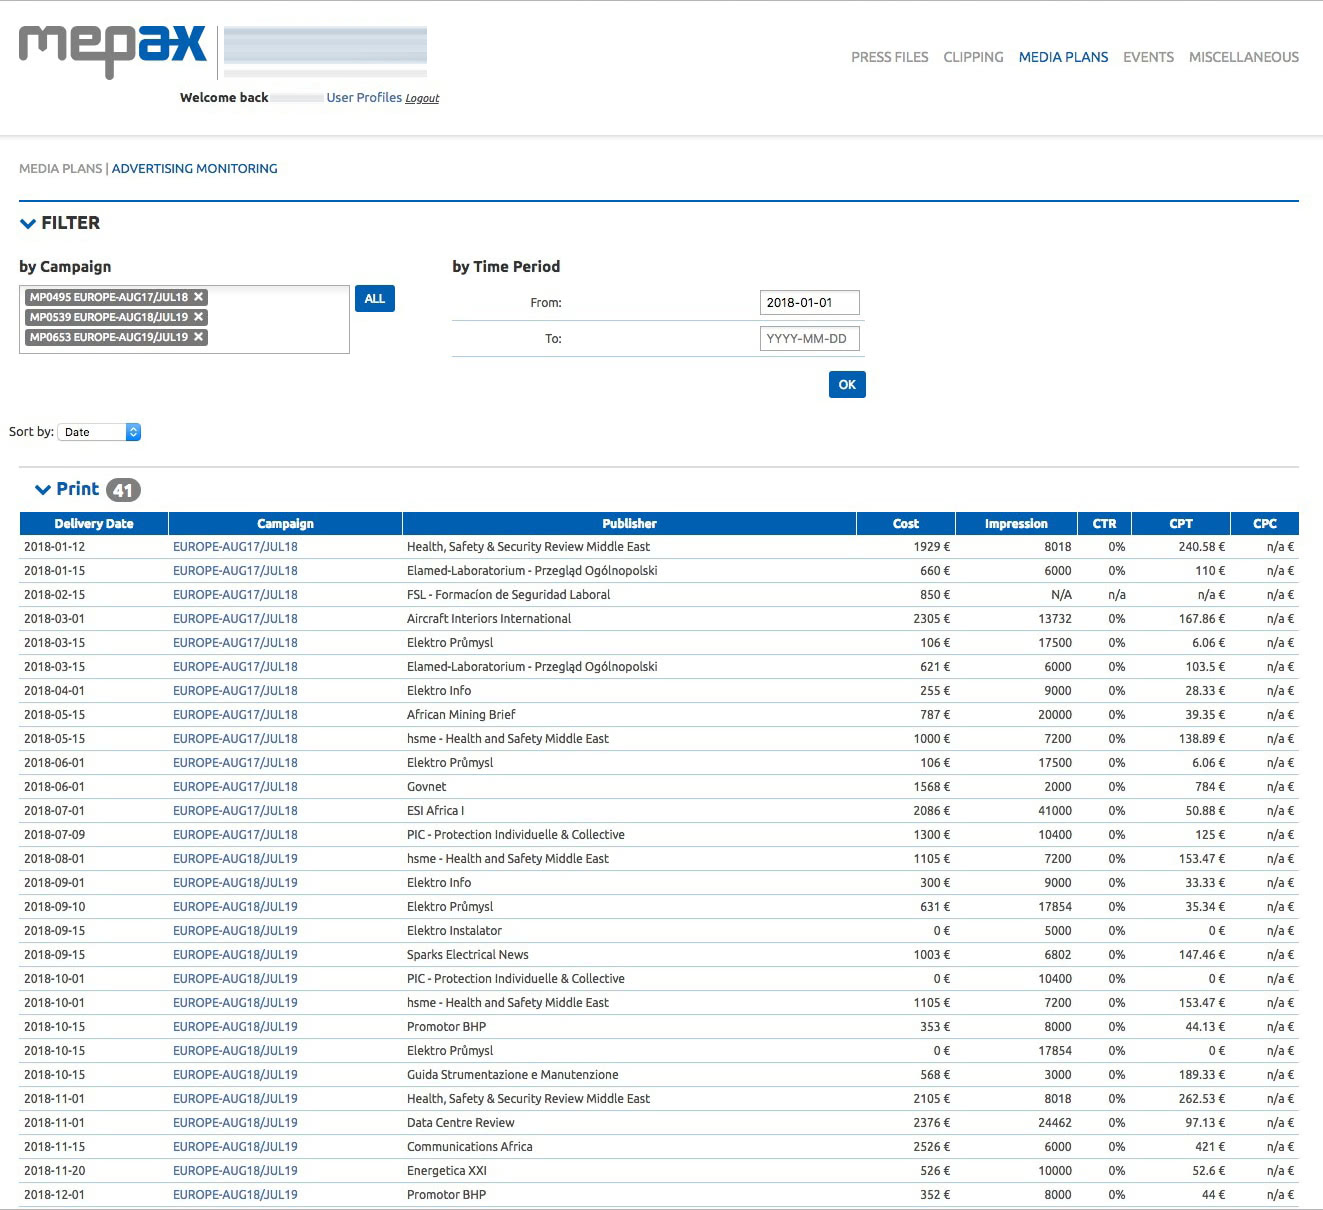Image resolution: width=1323 pixels, height=1210 pixels.
Task: Select publisher FSL - Formacion de Seguridad Laboral
Action: pos(508,595)
